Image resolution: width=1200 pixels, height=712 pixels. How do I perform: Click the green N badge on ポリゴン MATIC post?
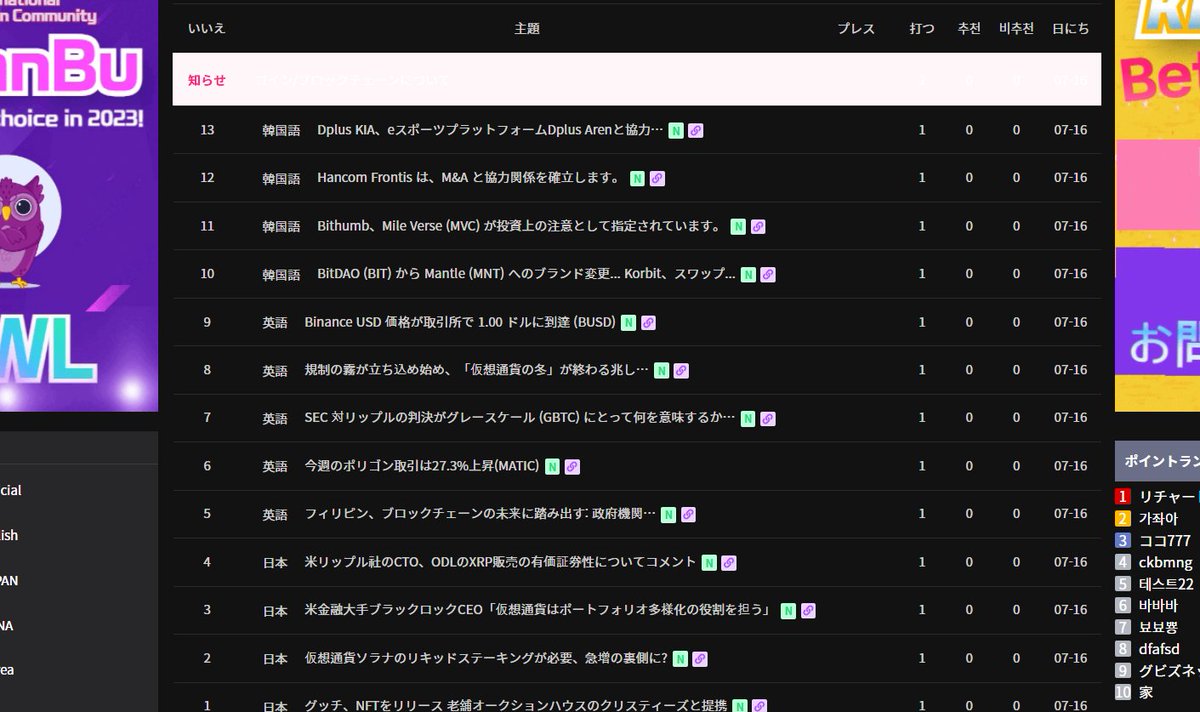(552, 466)
